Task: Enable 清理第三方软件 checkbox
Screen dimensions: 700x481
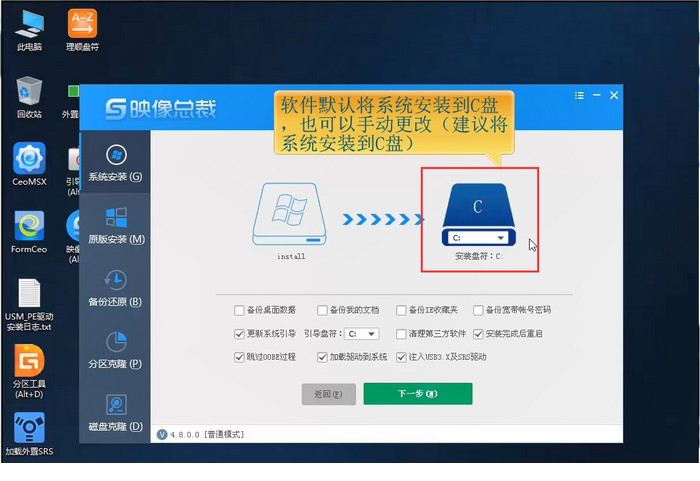Action: [401, 334]
